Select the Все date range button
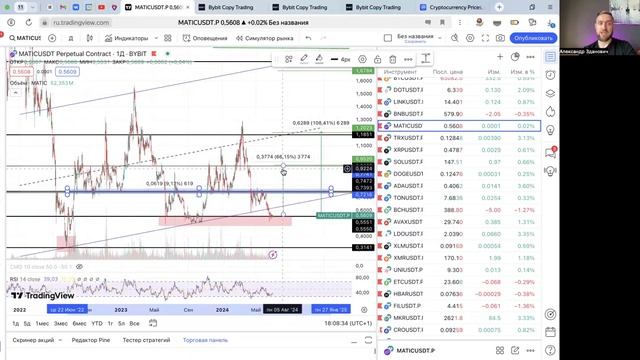The height and width of the screenshot is (360, 640). 134,323
